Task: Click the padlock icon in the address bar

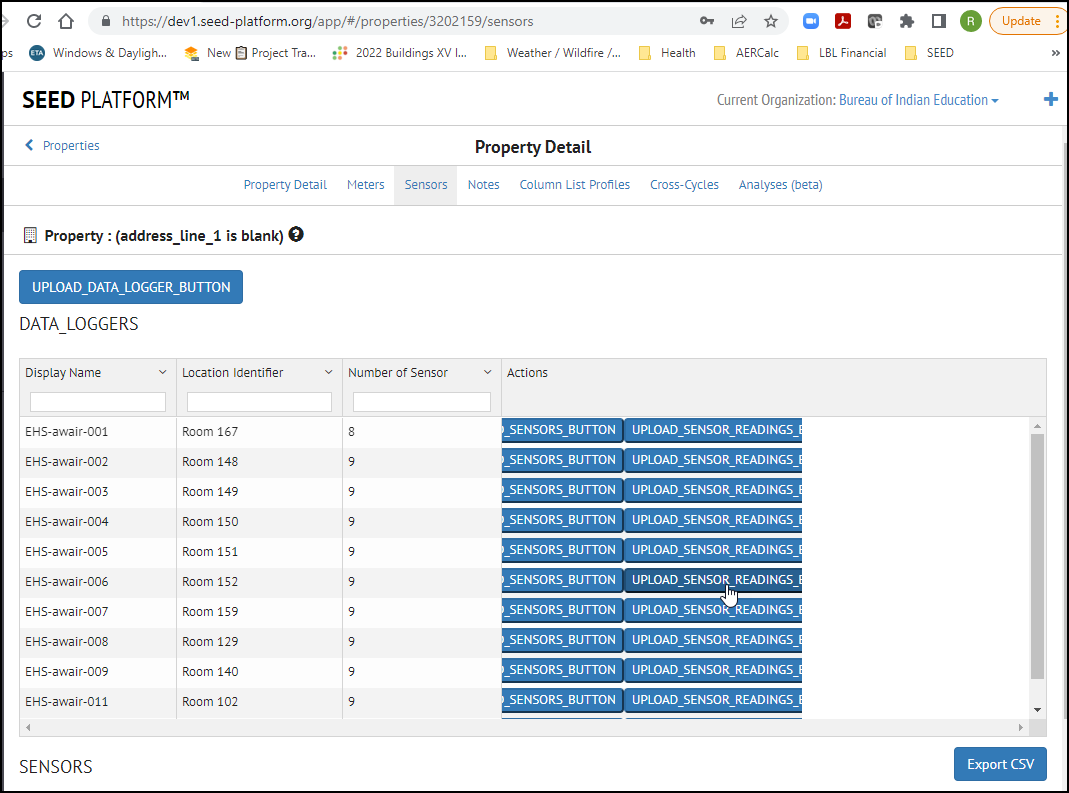Action: coord(104,20)
